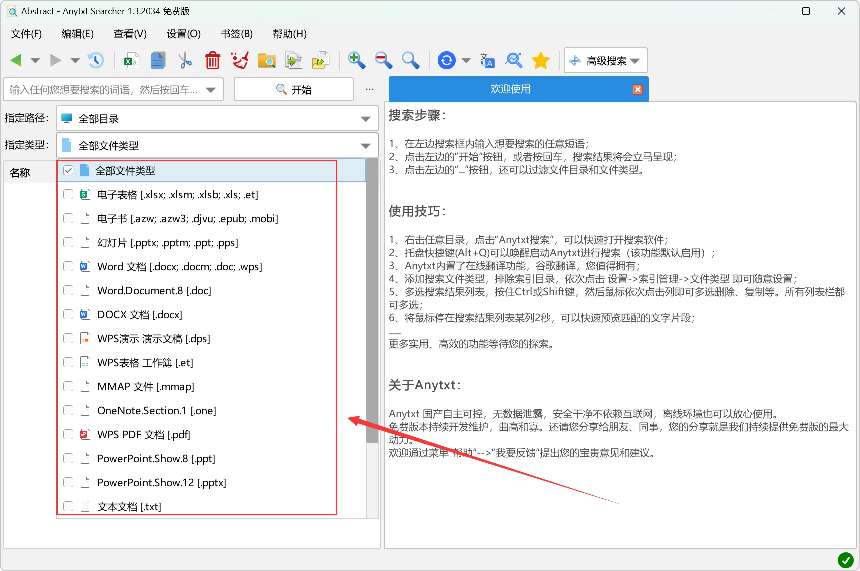Check the 文本文档 [.txt] checkbox
The height and width of the screenshot is (571, 860).
67,506
